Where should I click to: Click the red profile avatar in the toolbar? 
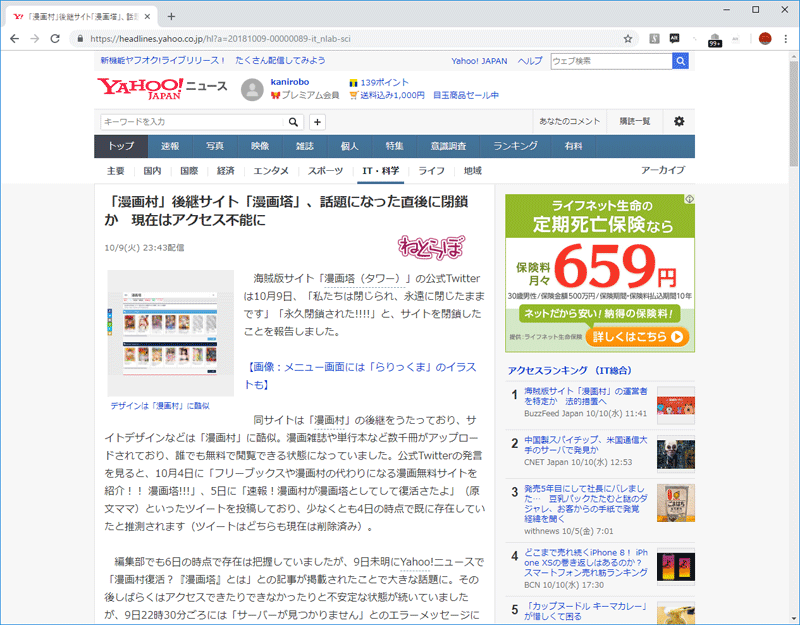tap(765, 39)
